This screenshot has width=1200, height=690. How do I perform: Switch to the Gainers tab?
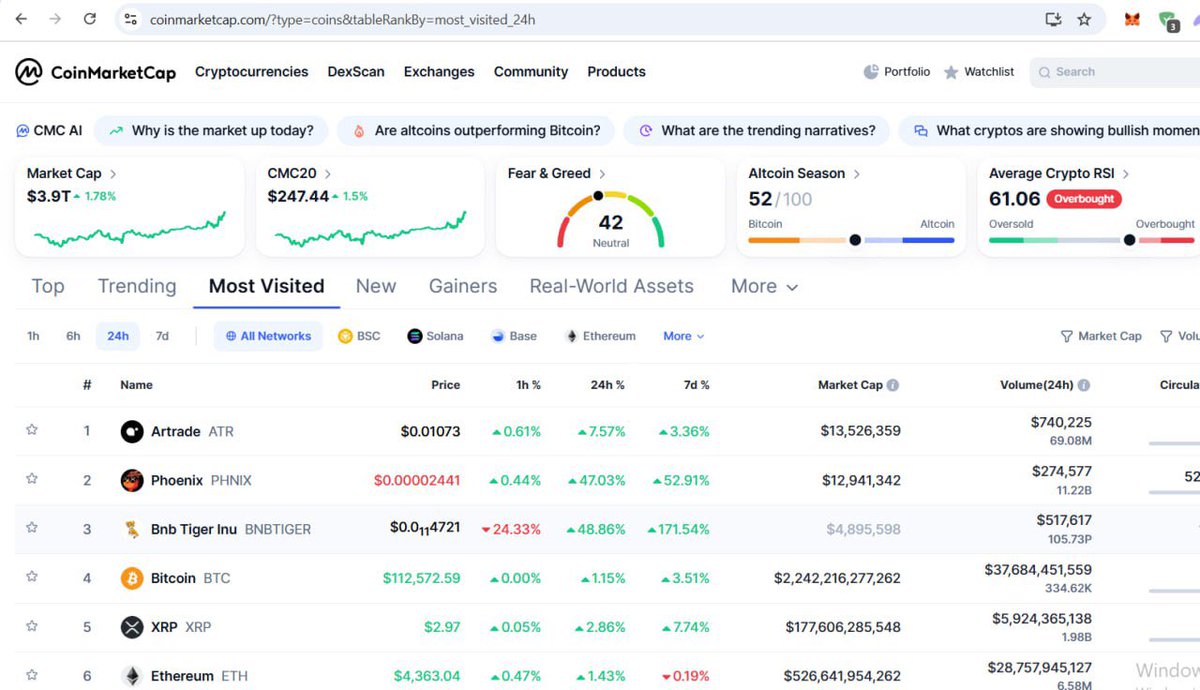(x=463, y=286)
